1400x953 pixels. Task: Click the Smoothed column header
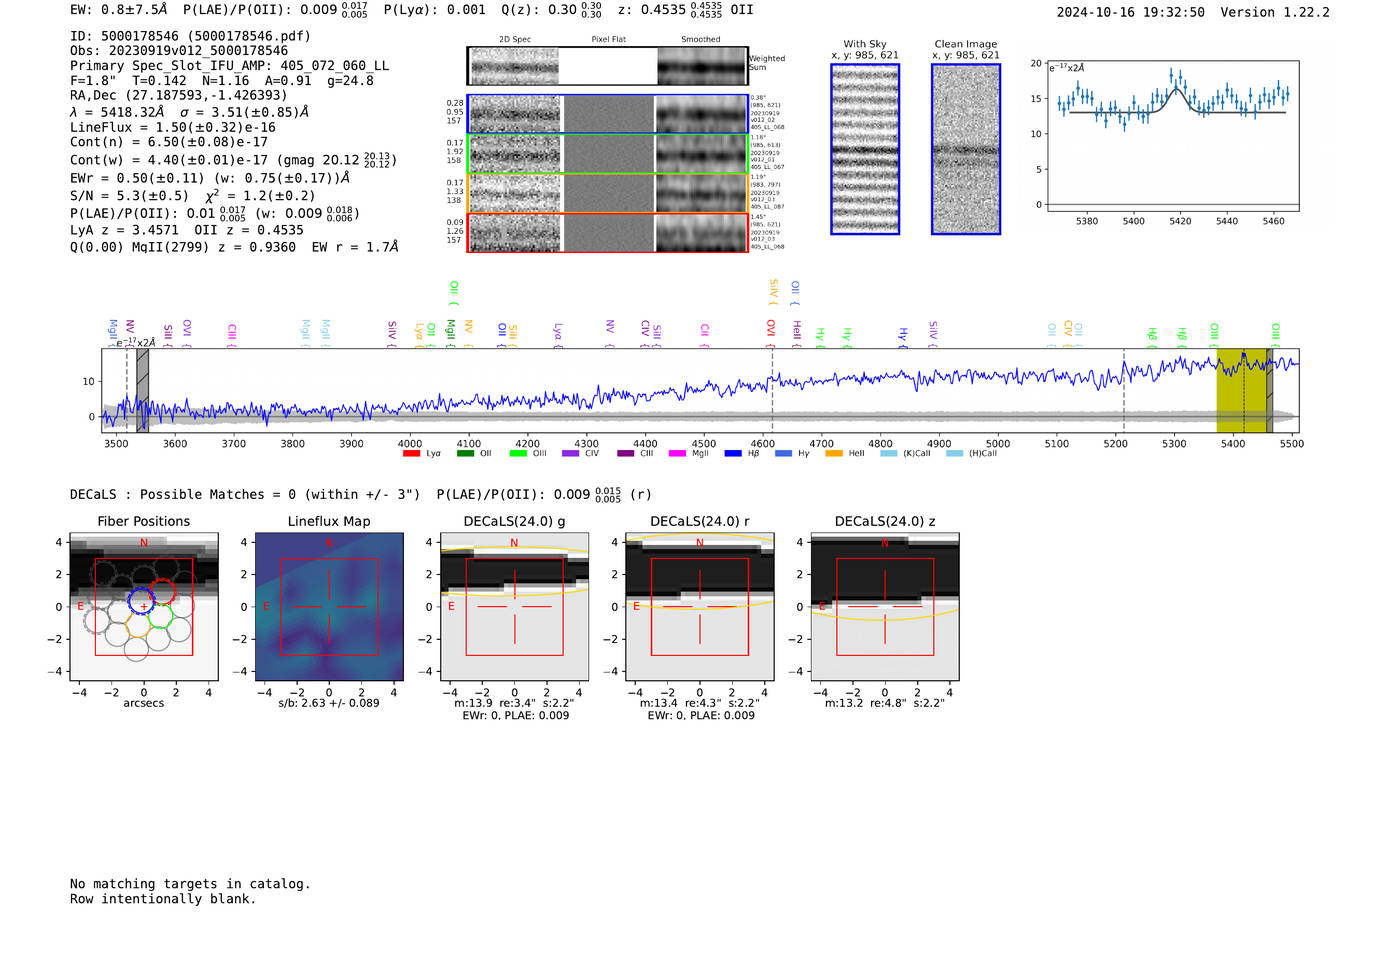[x=700, y=40]
